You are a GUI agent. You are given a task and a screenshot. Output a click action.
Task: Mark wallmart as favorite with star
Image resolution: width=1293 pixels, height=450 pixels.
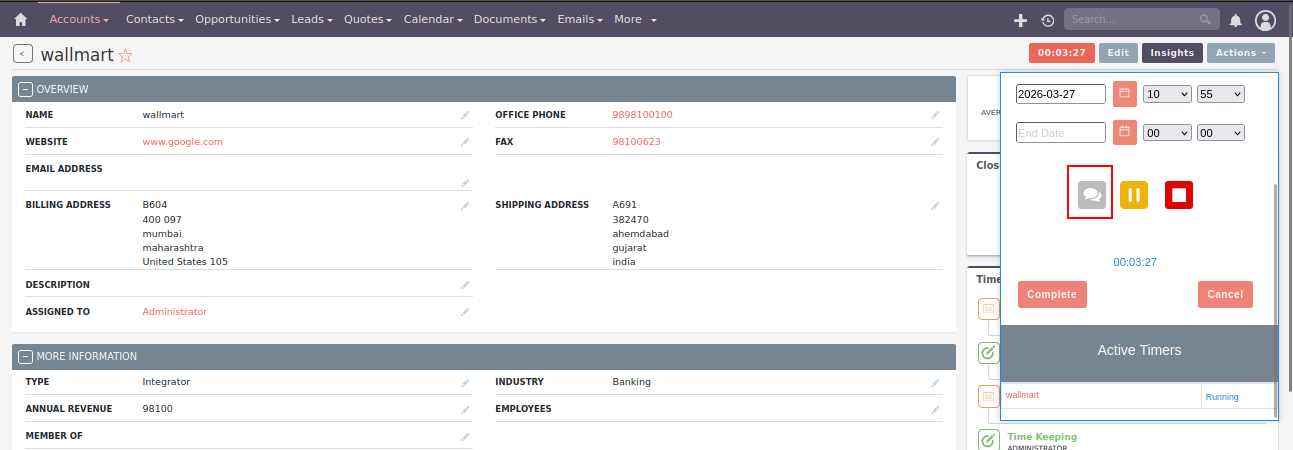coord(125,56)
